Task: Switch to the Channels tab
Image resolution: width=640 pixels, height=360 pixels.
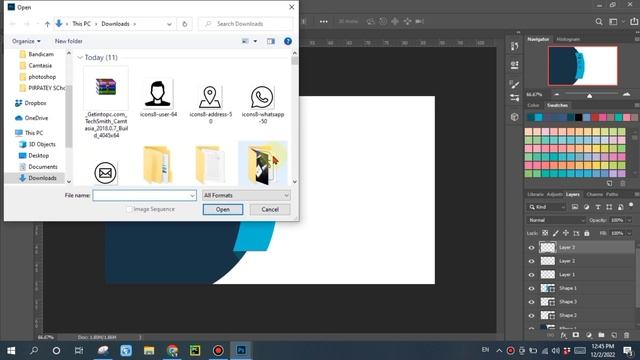Action: [594, 194]
